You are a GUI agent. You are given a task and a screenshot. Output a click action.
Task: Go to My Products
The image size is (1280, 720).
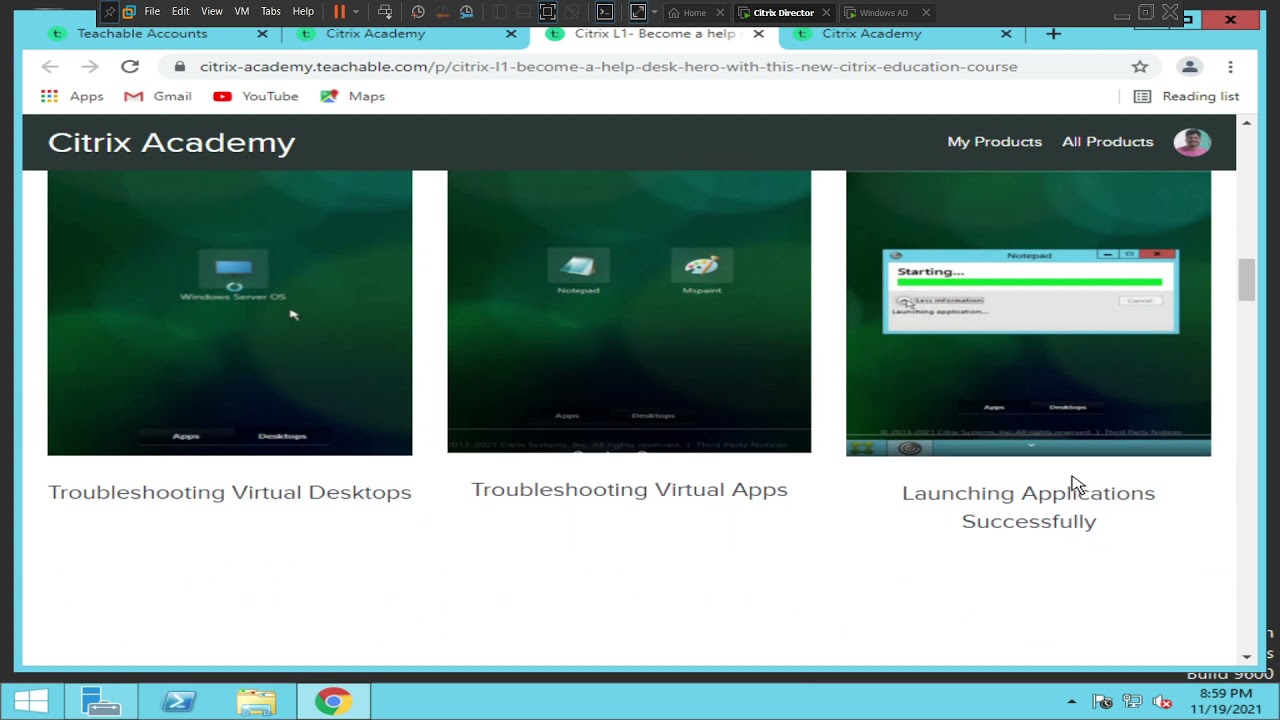click(x=994, y=142)
